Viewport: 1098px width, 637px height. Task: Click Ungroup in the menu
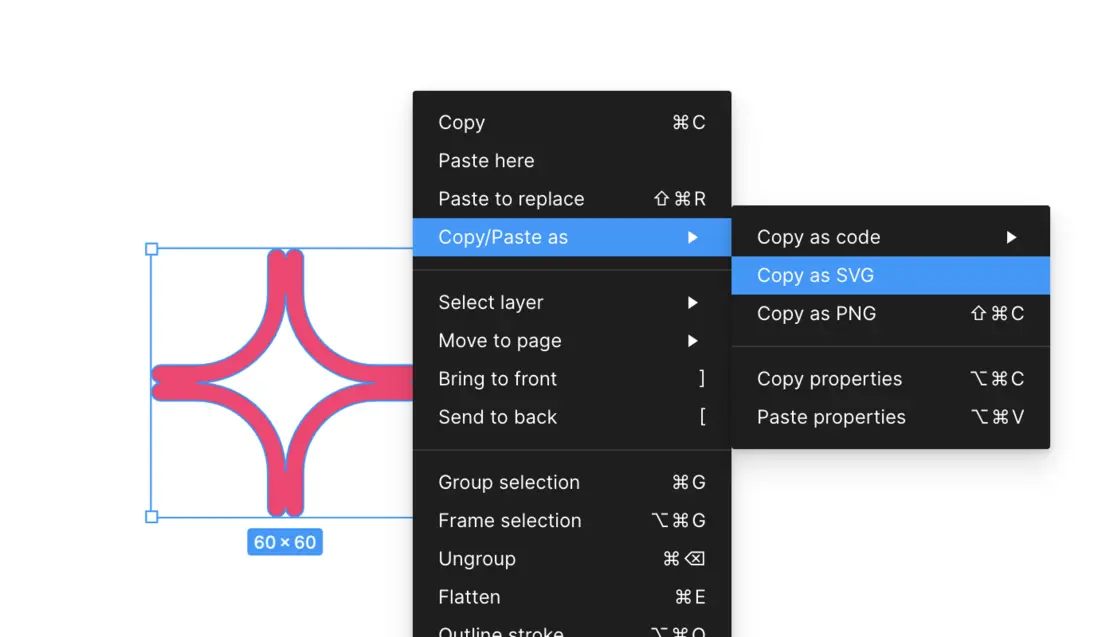click(477, 559)
